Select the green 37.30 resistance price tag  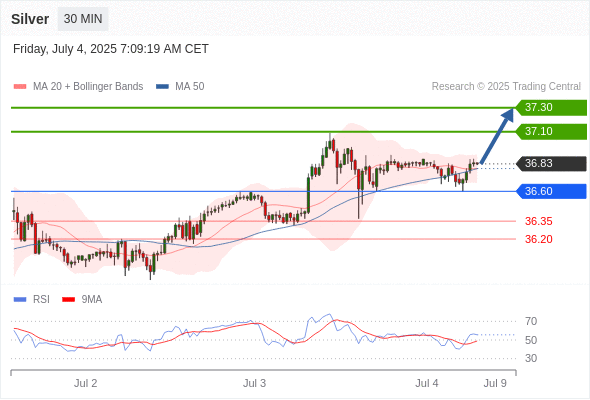point(551,108)
